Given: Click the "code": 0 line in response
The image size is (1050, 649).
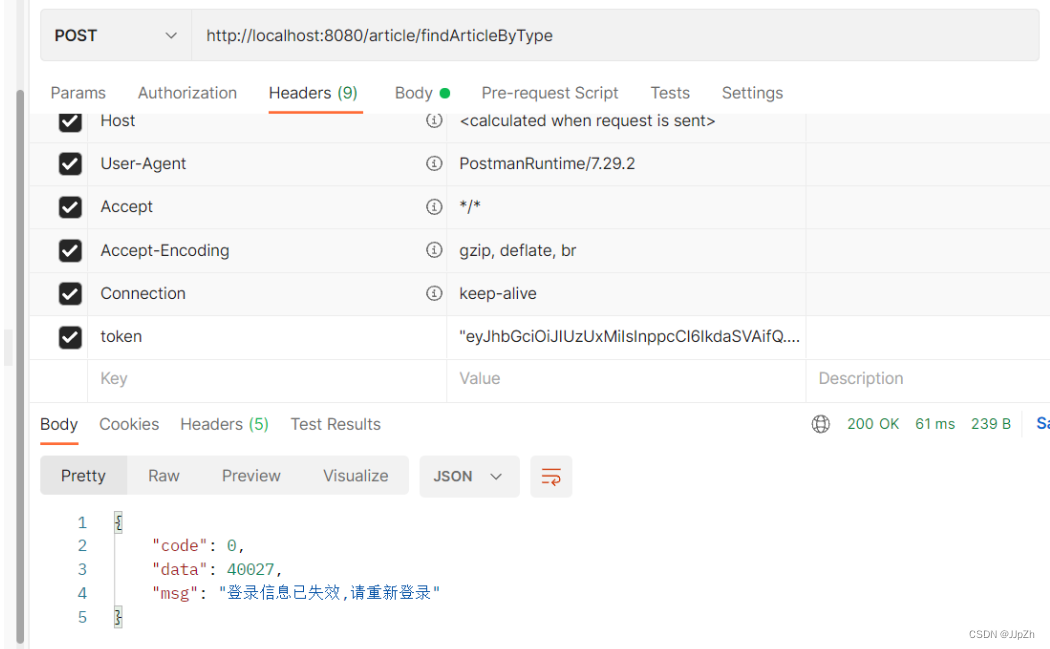Looking at the screenshot, I should (198, 546).
